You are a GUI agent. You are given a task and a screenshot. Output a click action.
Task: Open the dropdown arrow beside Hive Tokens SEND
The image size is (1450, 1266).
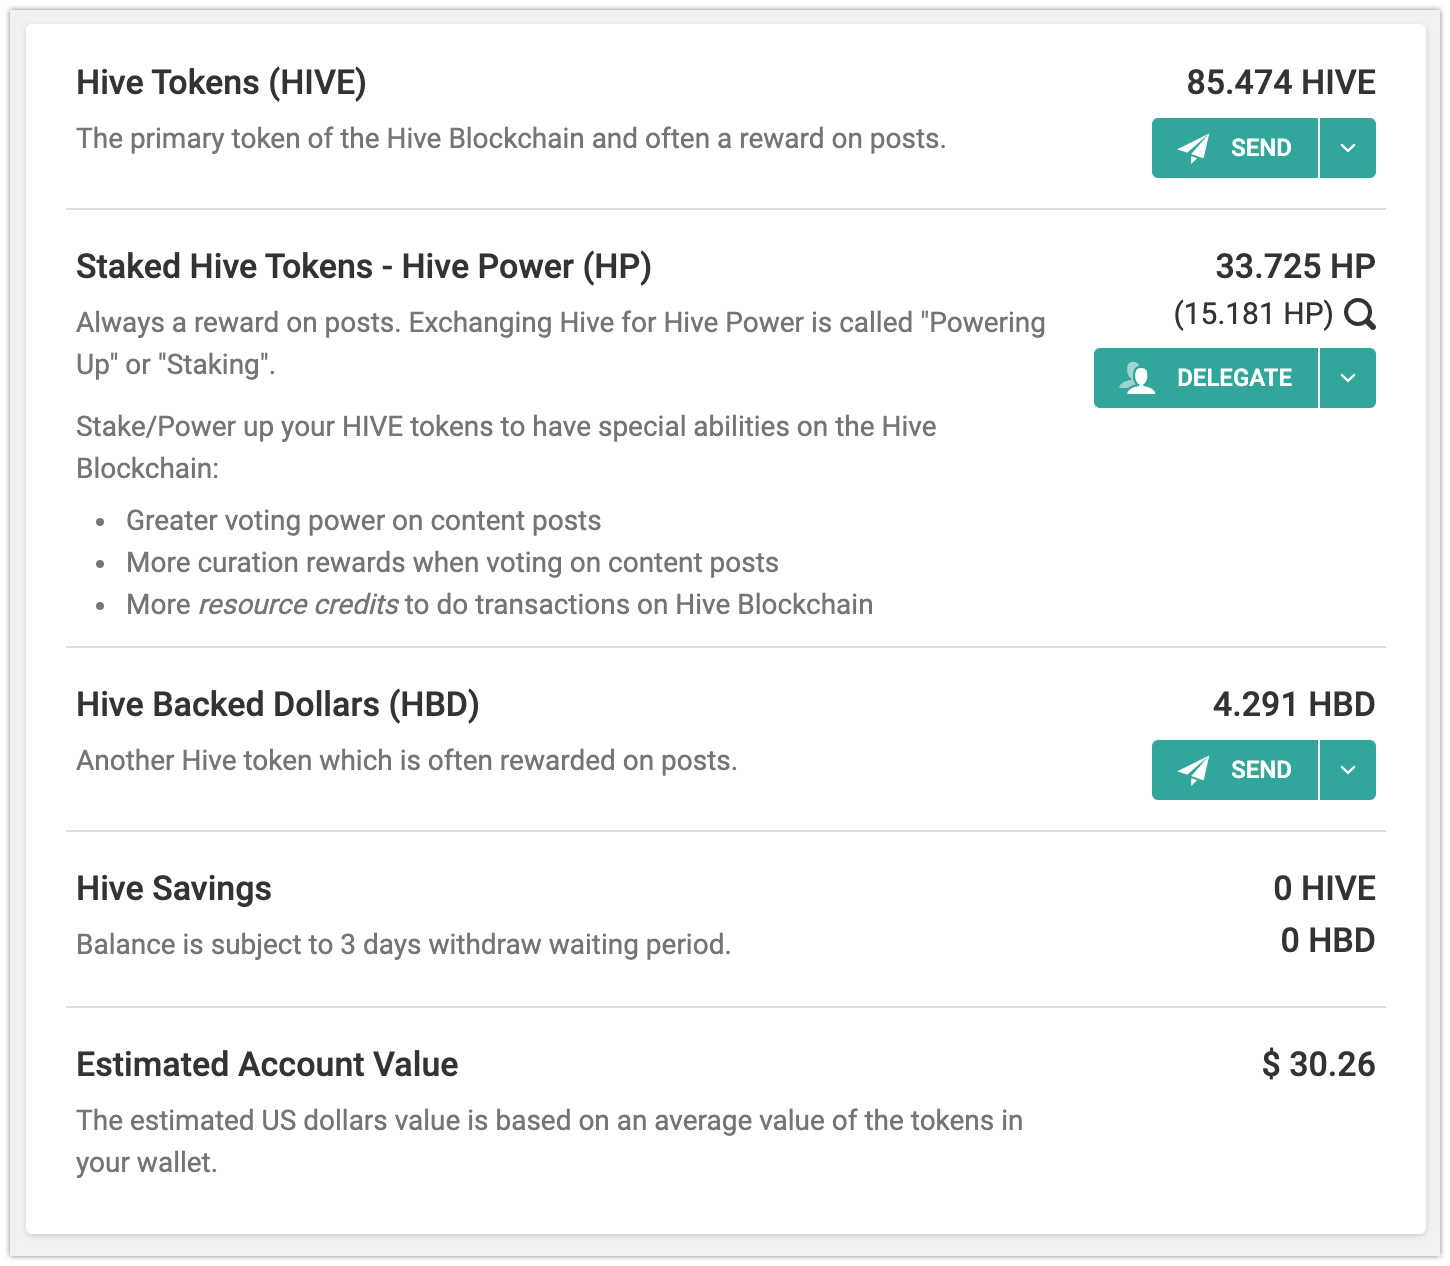[x=1348, y=148]
